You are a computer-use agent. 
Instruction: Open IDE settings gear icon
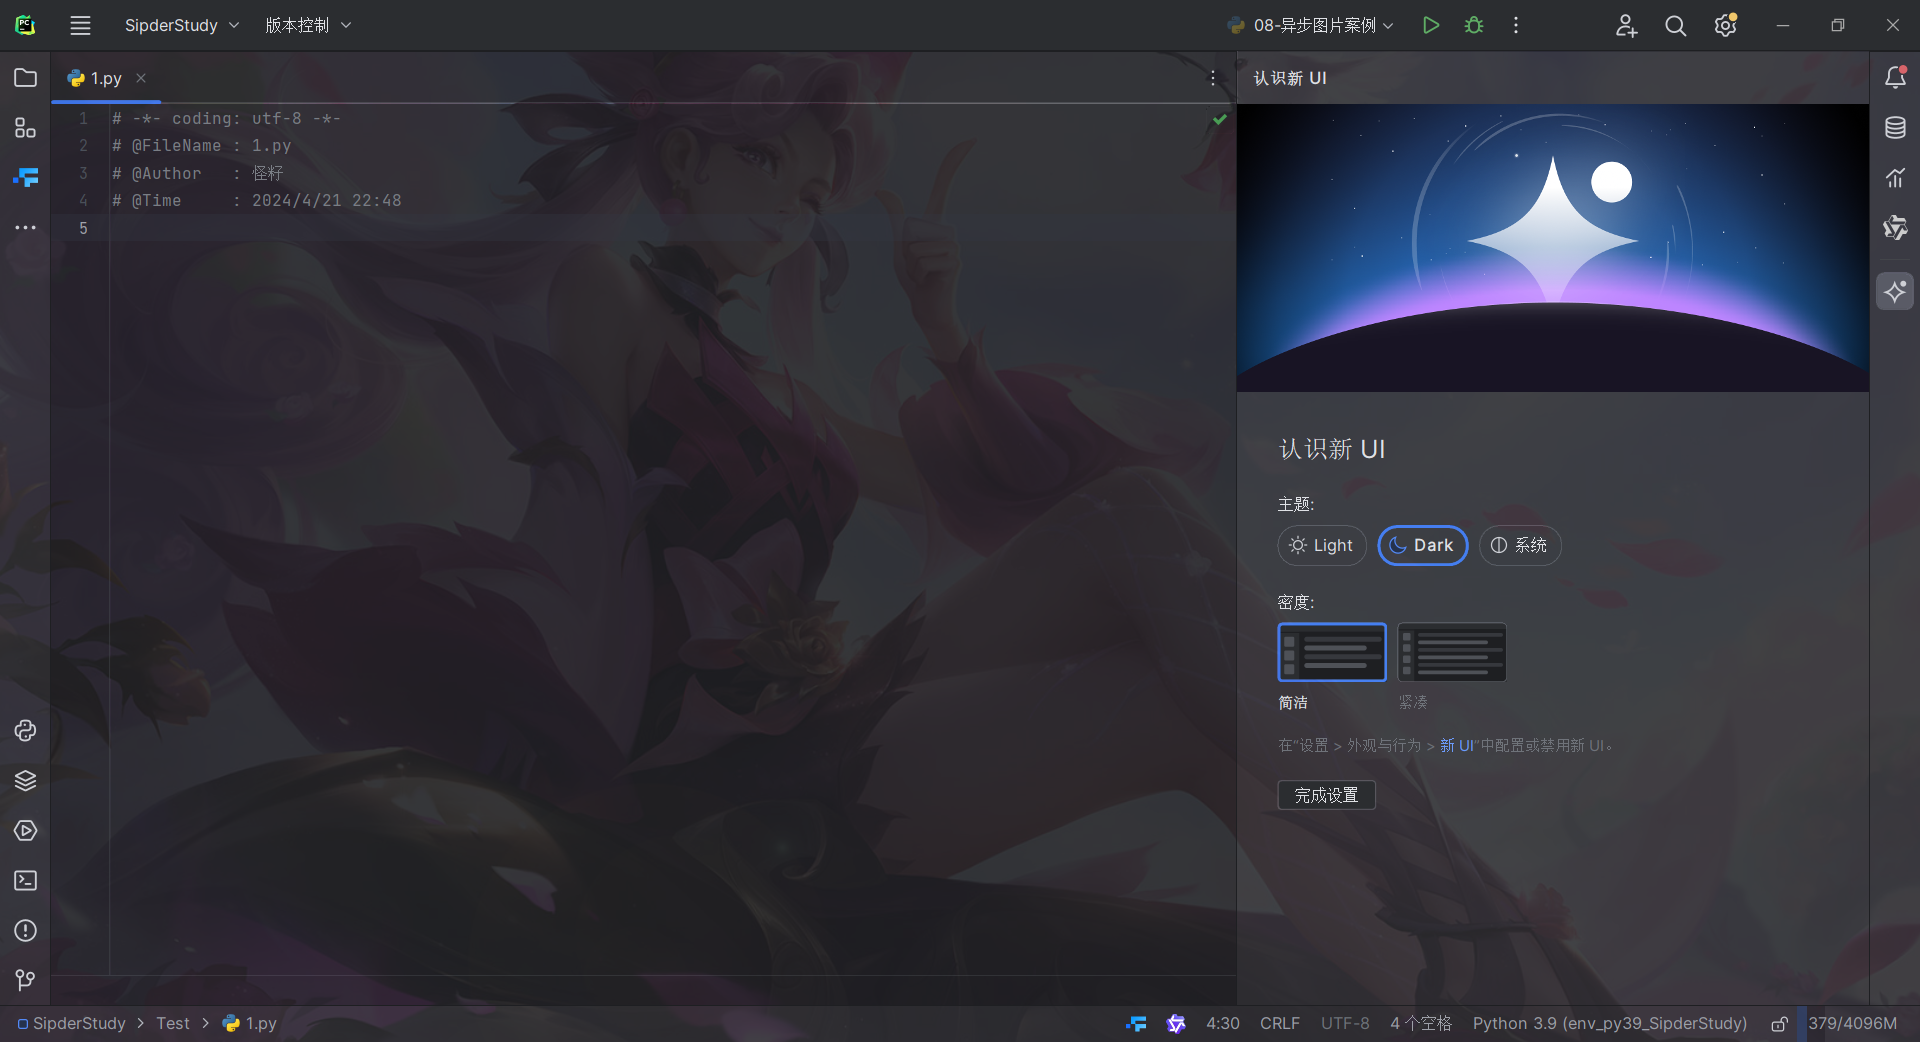click(x=1726, y=25)
